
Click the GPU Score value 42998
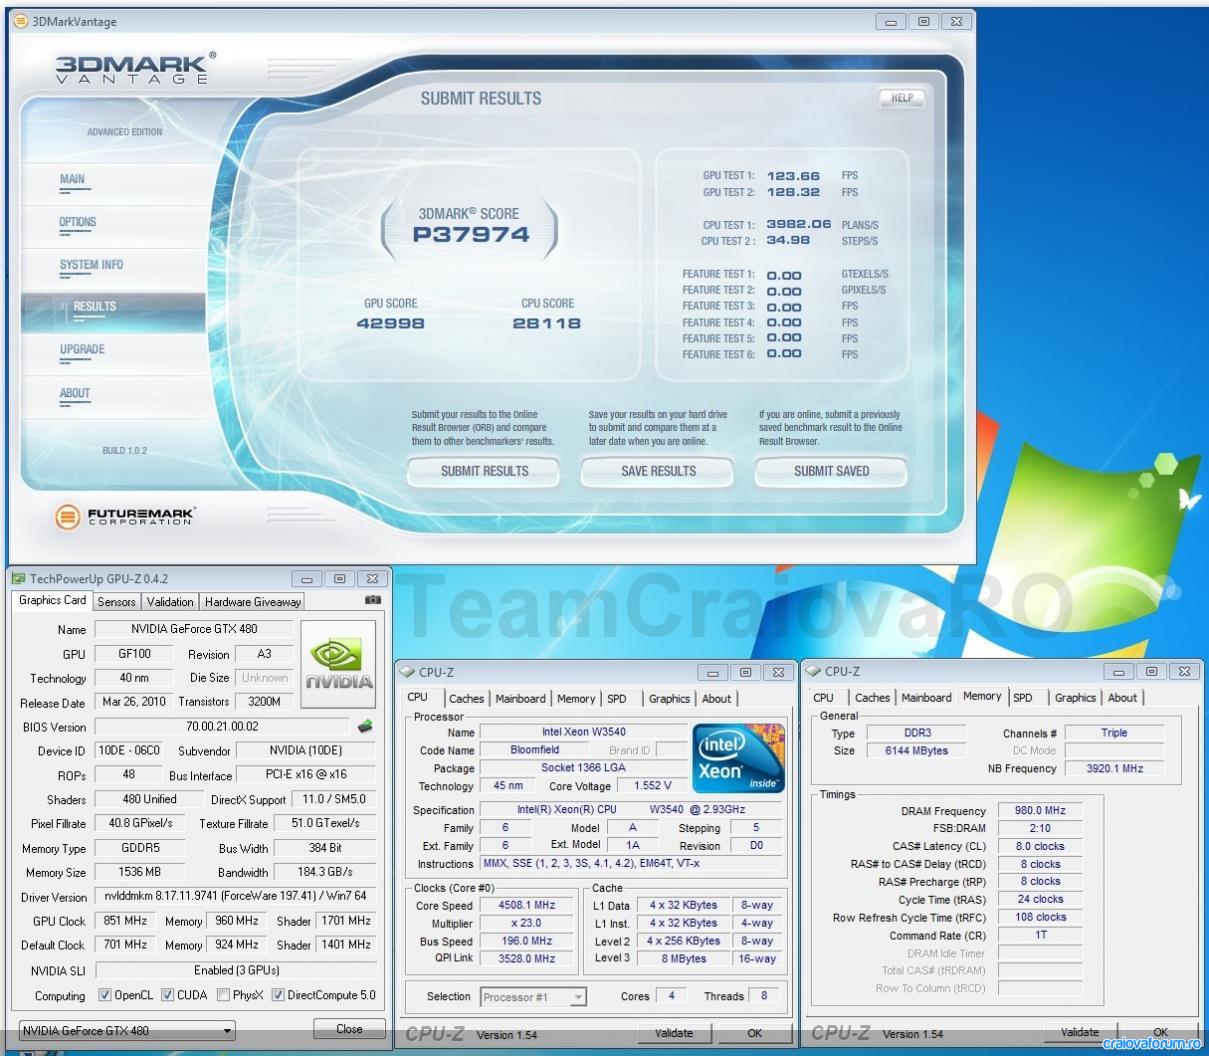click(390, 324)
